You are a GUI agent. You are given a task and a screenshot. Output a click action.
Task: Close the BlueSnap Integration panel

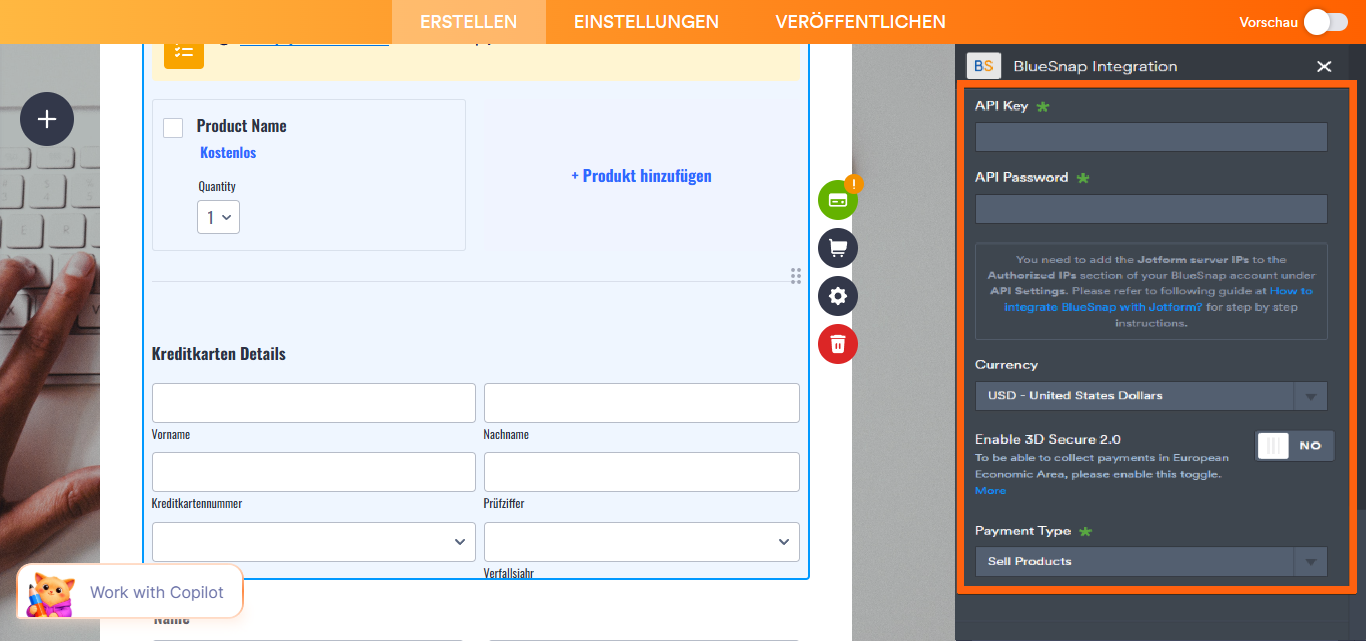tap(1324, 66)
